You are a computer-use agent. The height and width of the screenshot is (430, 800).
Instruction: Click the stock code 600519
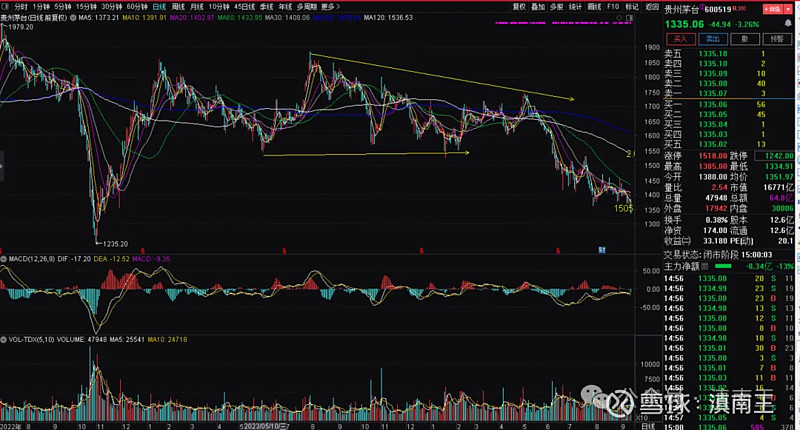point(718,9)
